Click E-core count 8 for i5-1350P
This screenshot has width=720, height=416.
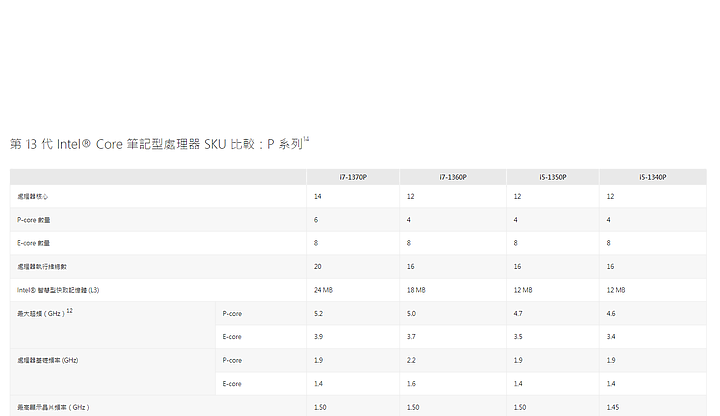(516, 243)
